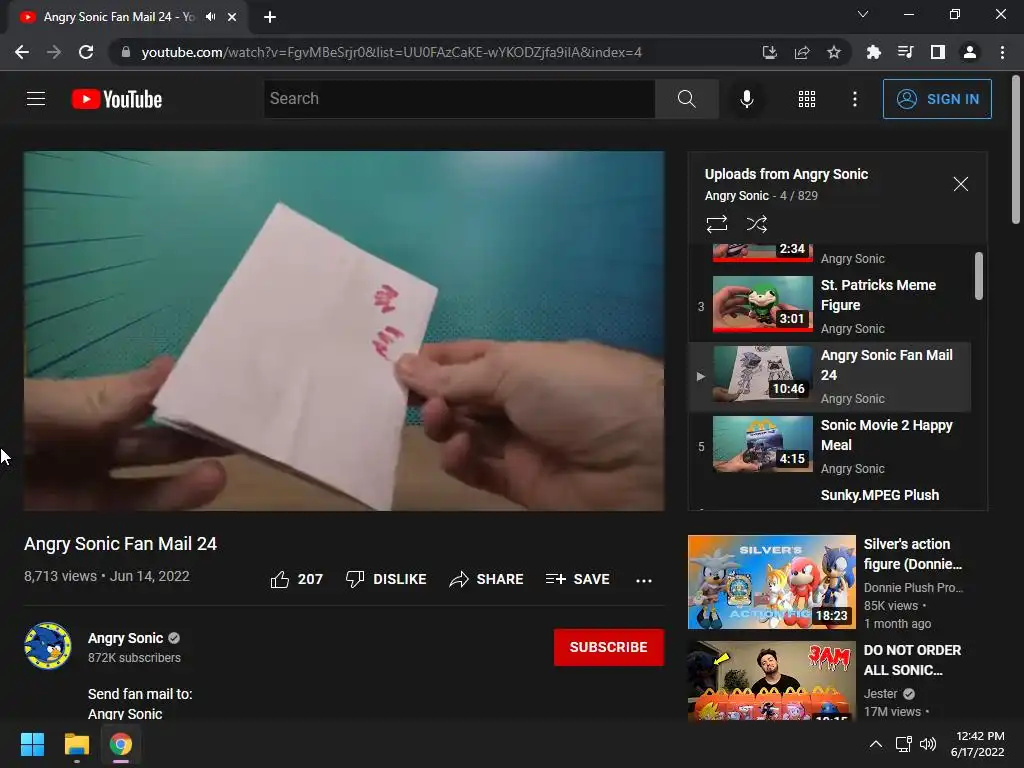1024x768 pixels.
Task: Click the SIGN IN button
Action: coord(937,99)
